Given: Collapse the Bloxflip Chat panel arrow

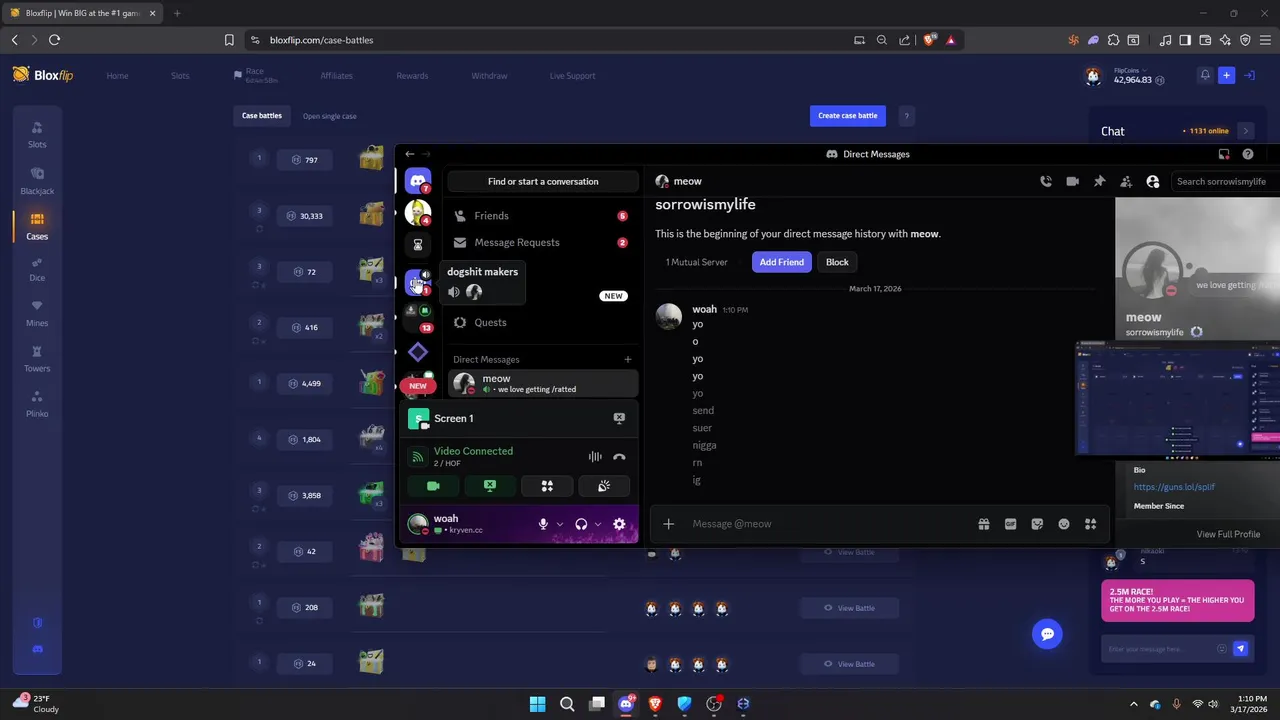Looking at the screenshot, I should point(1245,131).
